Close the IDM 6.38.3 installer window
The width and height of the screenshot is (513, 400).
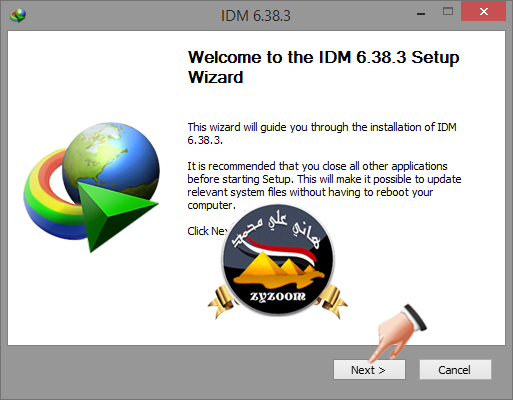click(x=484, y=12)
